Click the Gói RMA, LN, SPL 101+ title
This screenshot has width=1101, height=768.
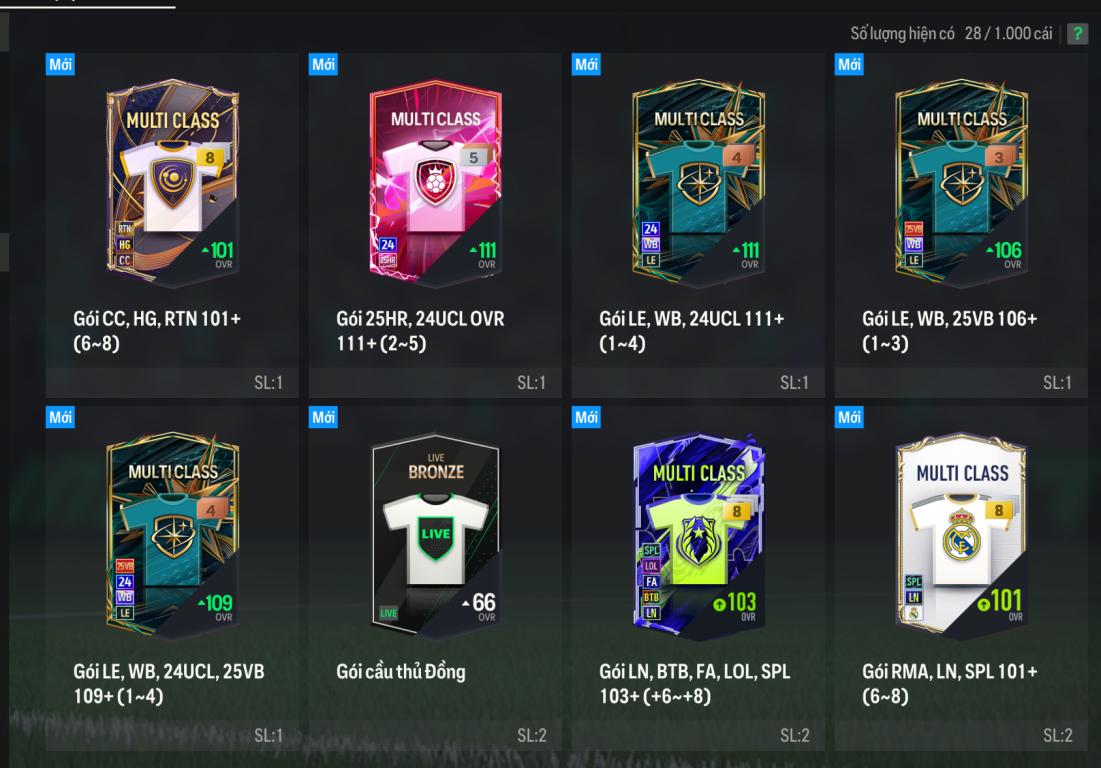click(x=949, y=683)
